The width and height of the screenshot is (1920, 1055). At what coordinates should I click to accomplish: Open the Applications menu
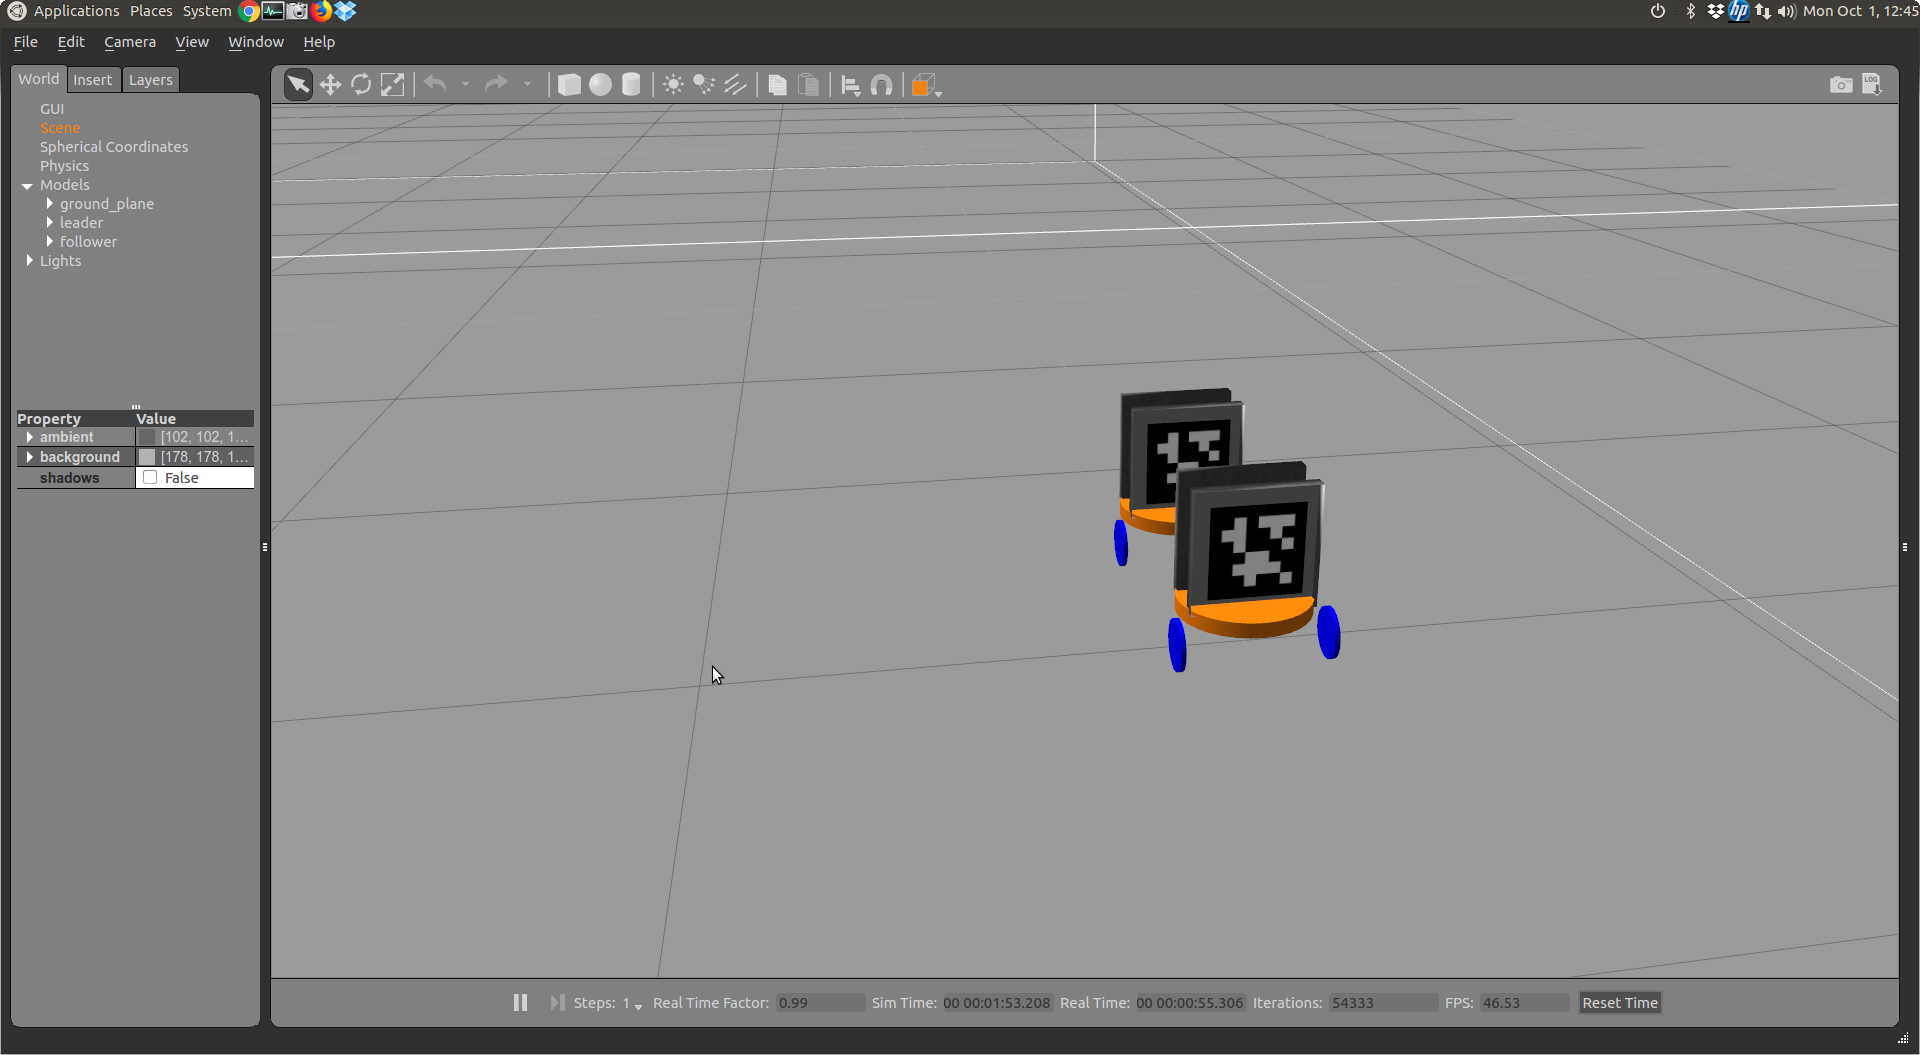[77, 11]
